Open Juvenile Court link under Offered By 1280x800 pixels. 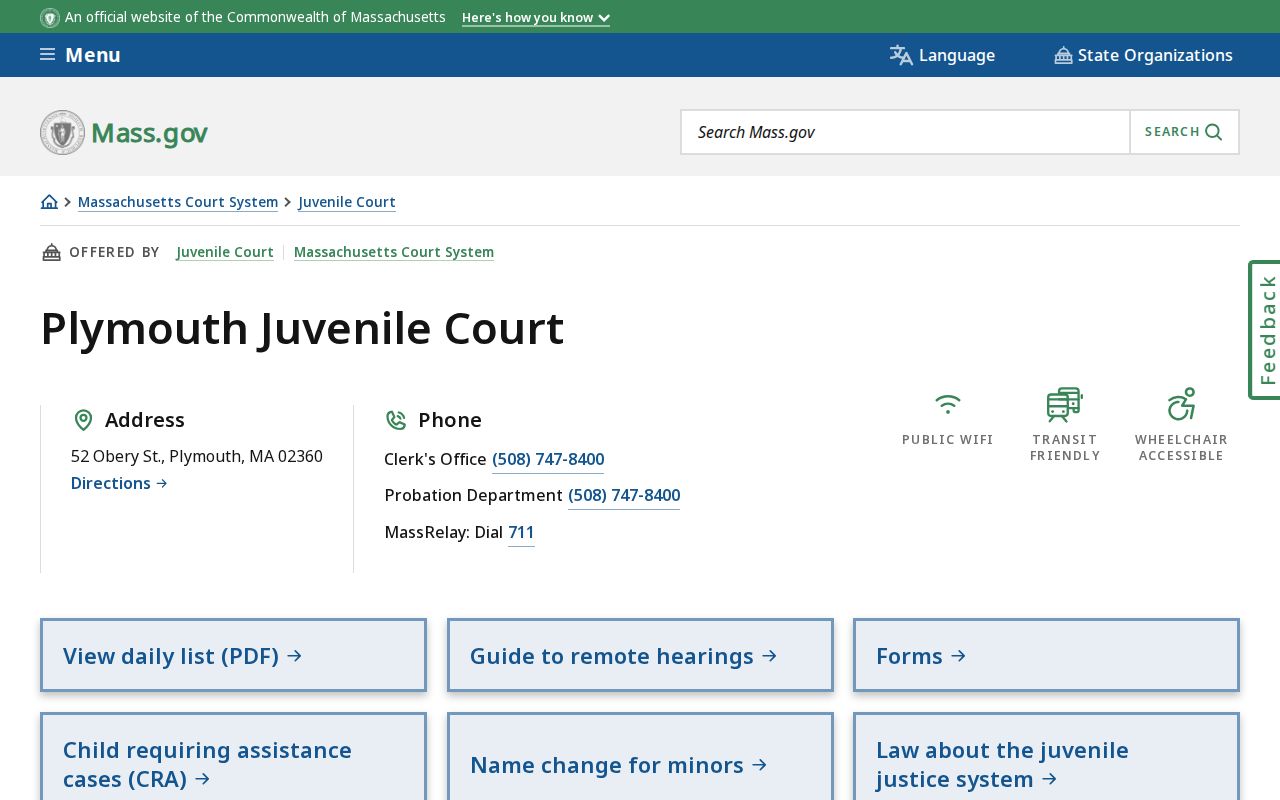pyautogui.click(x=225, y=252)
